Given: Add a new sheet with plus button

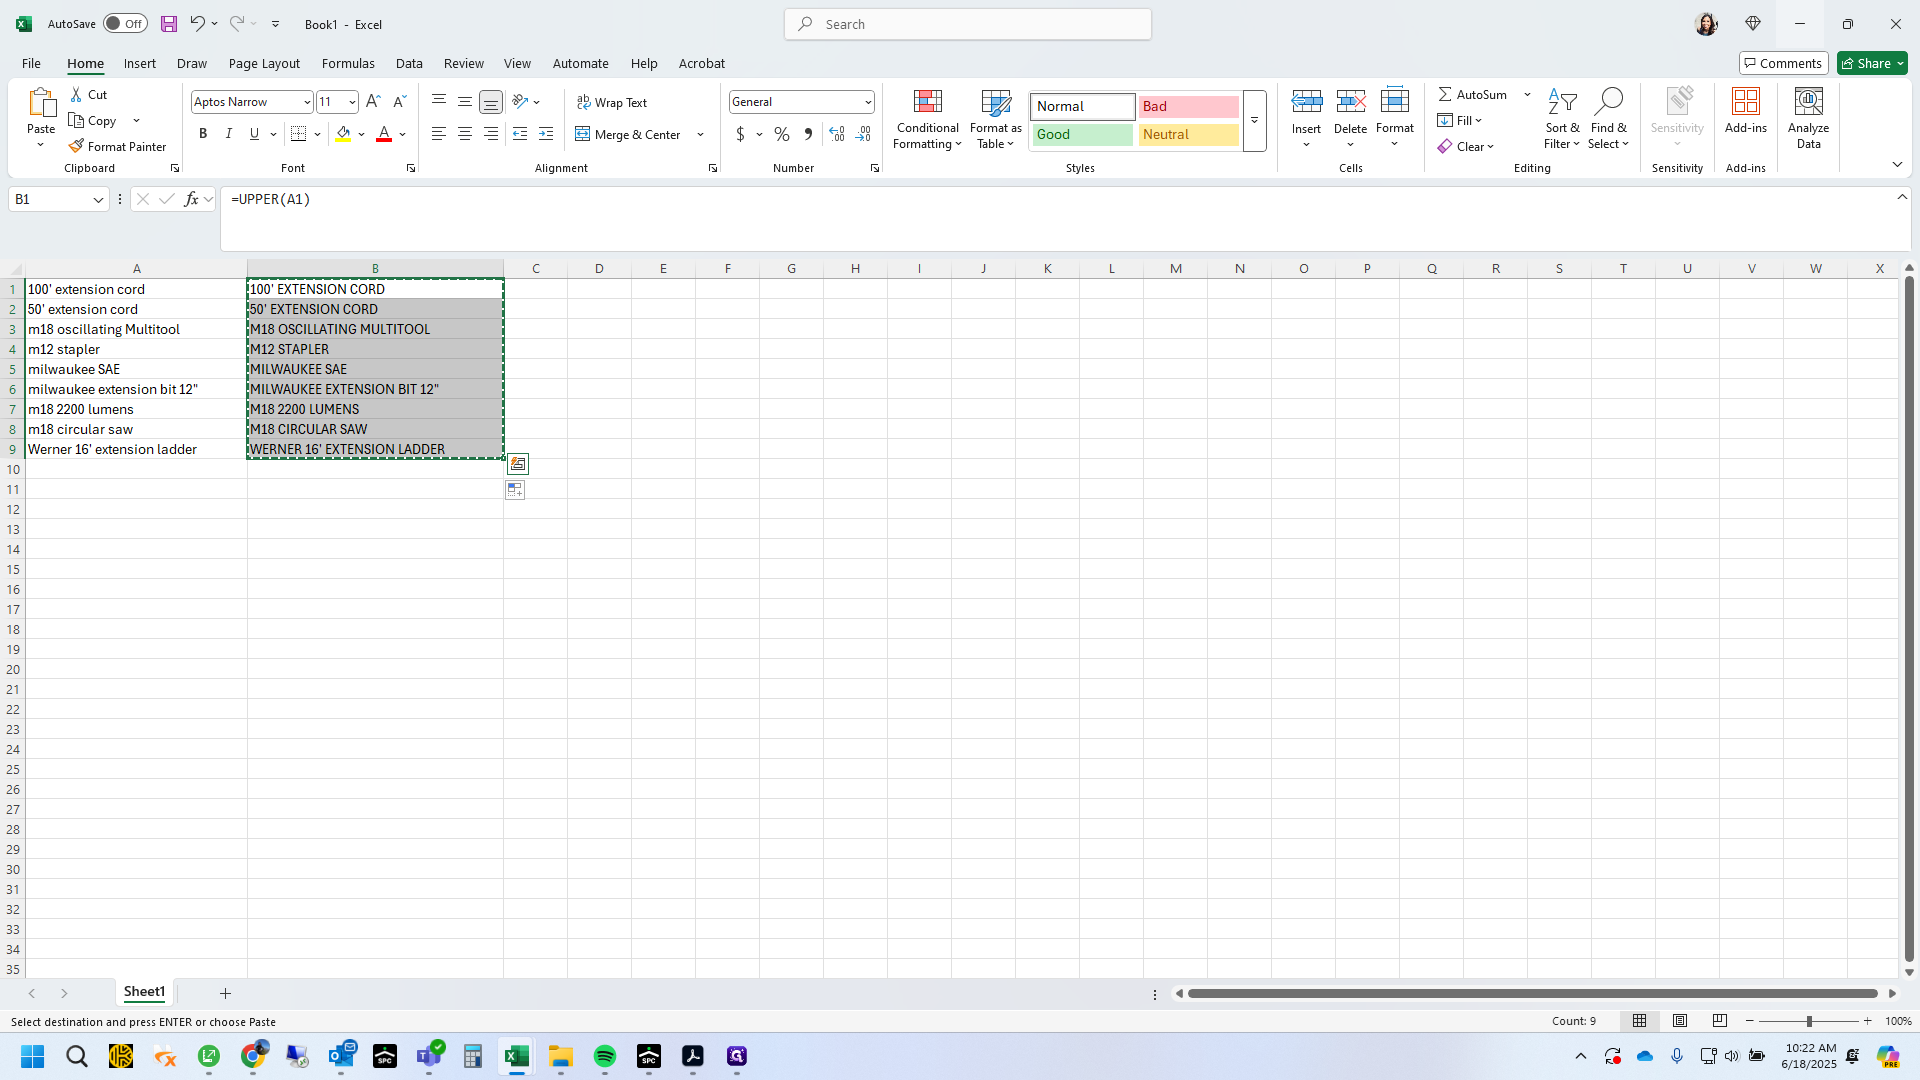Looking at the screenshot, I should point(225,993).
